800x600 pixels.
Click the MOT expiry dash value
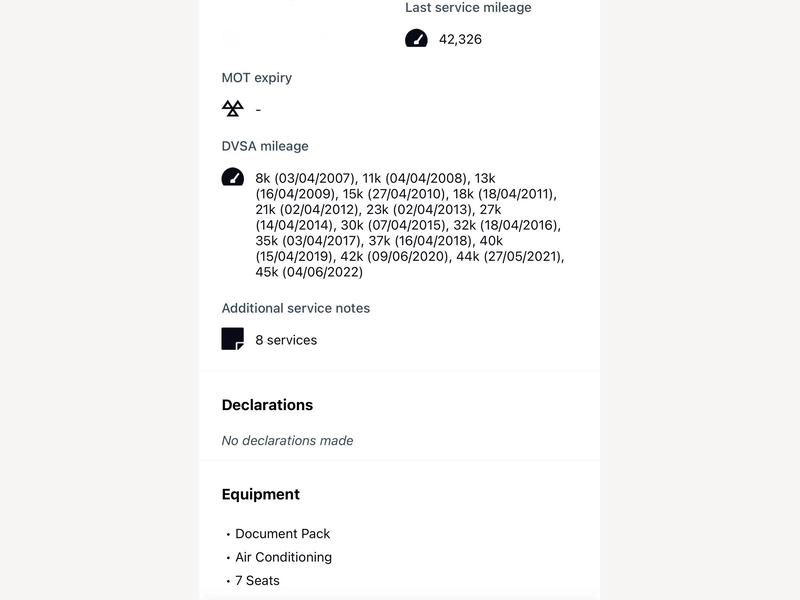pos(258,110)
